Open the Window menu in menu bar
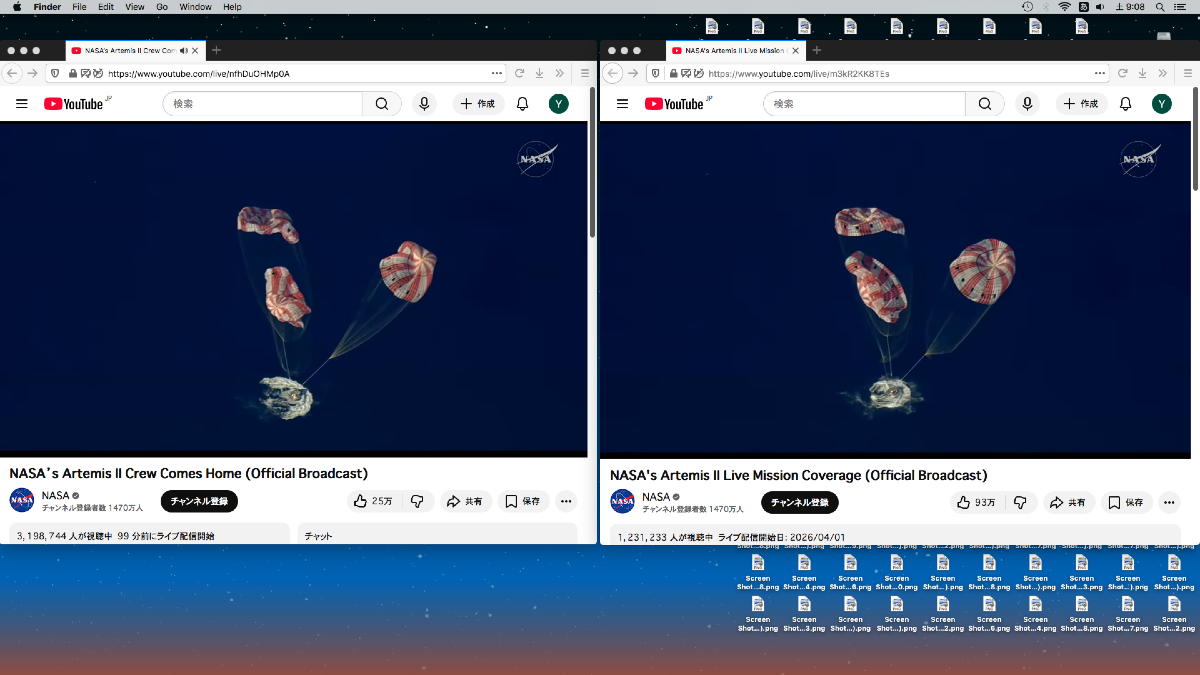The image size is (1200, 675). pyautogui.click(x=195, y=7)
